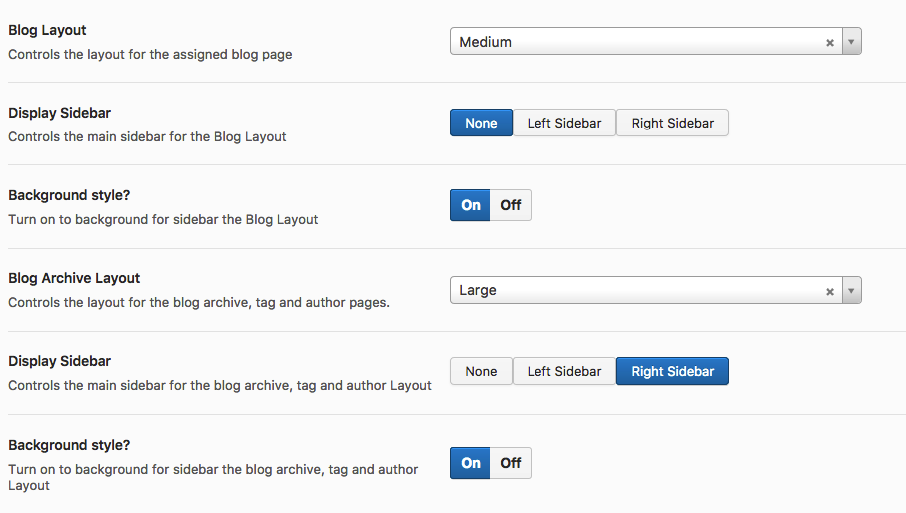
Task: Click the blog archive Background style heading
Action: pos(69,445)
